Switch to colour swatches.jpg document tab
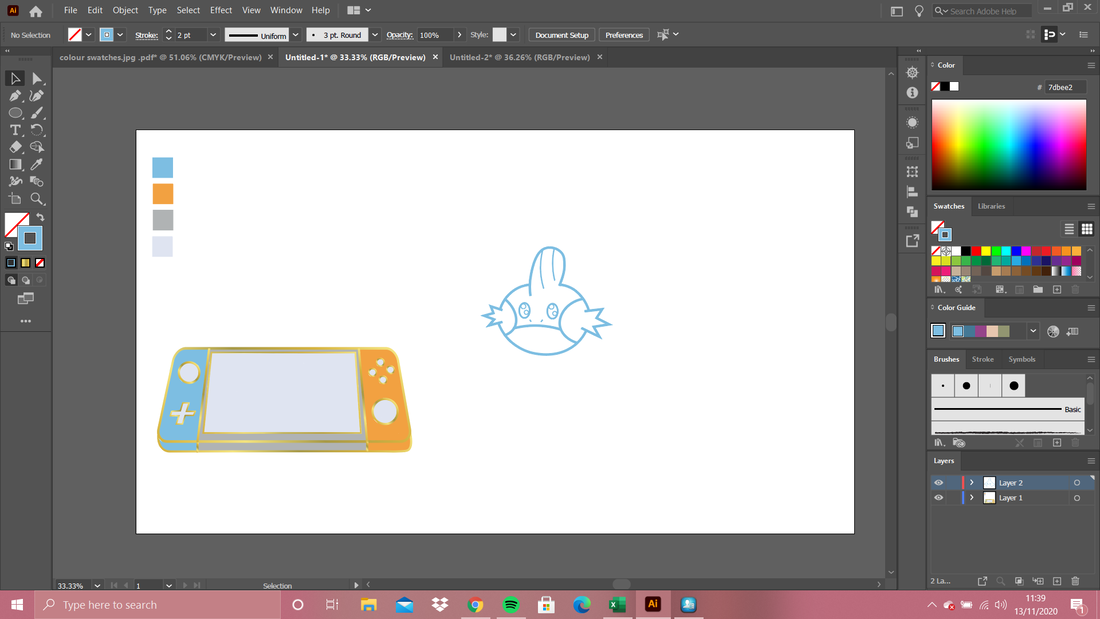 (x=161, y=58)
